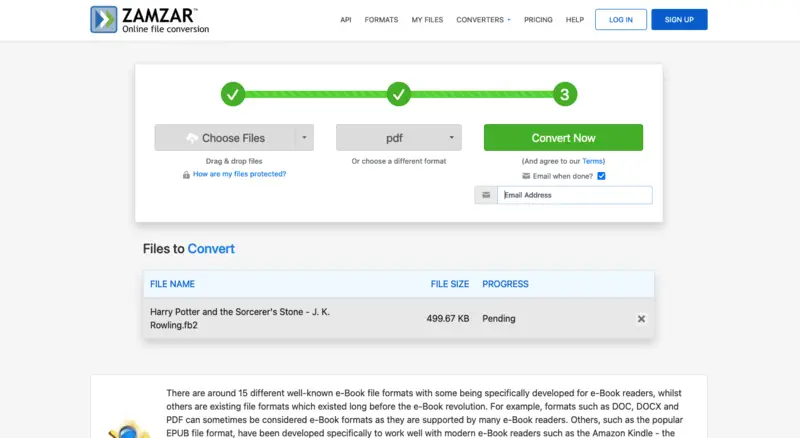Click the lock icon near files protected link

186,175
